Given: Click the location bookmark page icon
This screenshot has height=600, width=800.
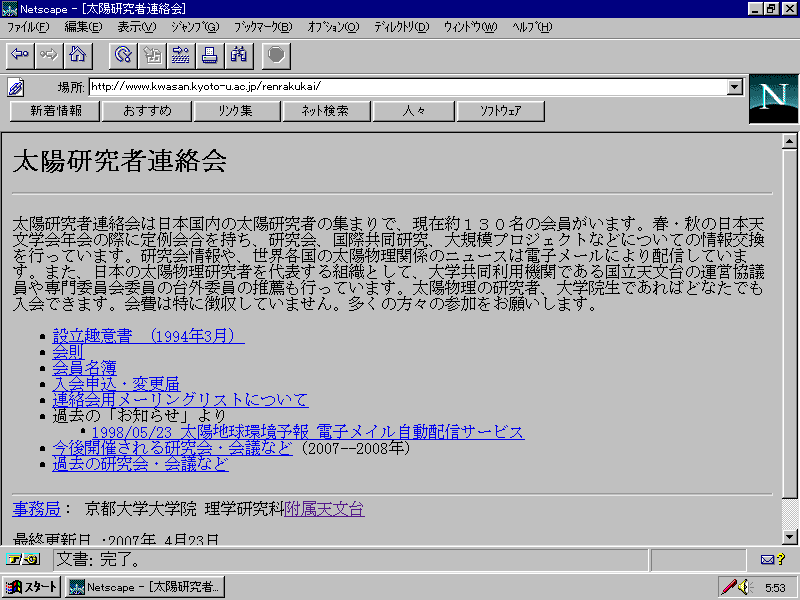Looking at the screenshot, I should 16,87.
